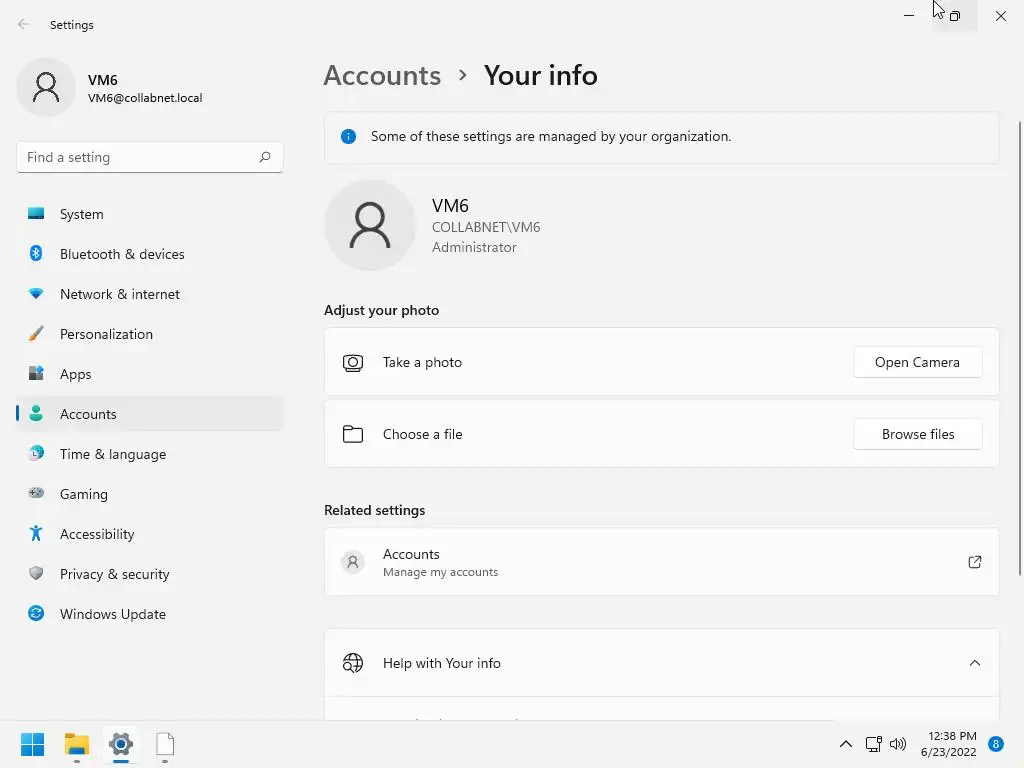
Task: Go to Time & language settings
Action: (x=112, y=454)
